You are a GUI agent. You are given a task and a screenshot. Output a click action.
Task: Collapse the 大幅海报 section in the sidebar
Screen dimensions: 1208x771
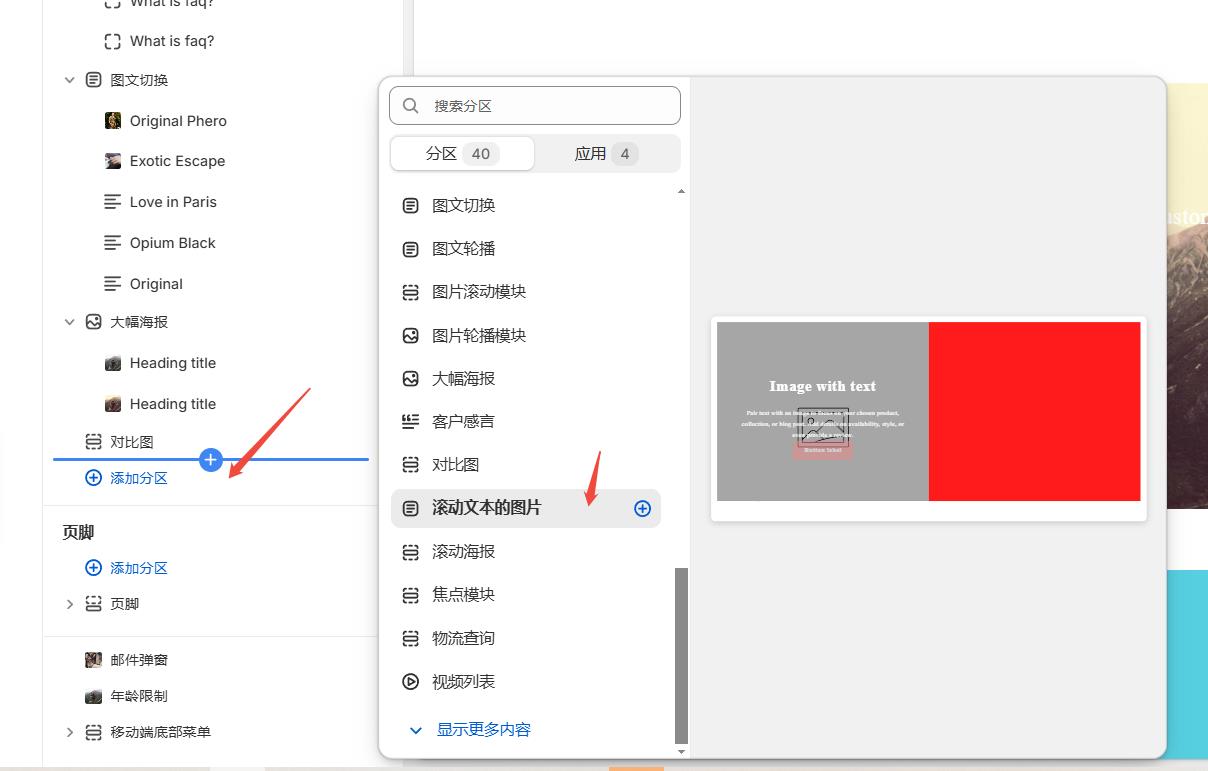coord(69,322)
